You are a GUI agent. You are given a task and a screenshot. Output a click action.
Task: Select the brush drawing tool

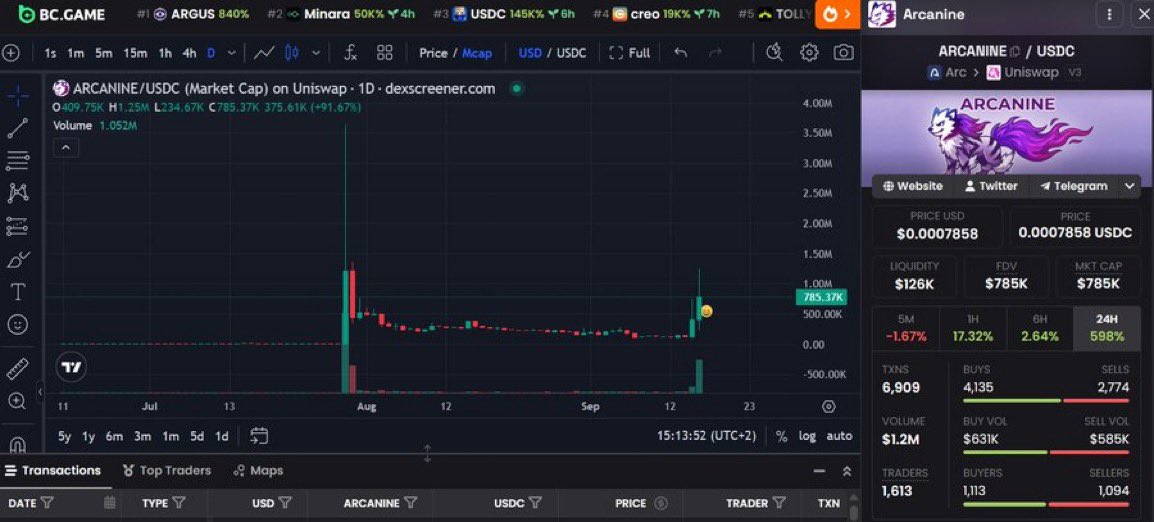[18, 259]
